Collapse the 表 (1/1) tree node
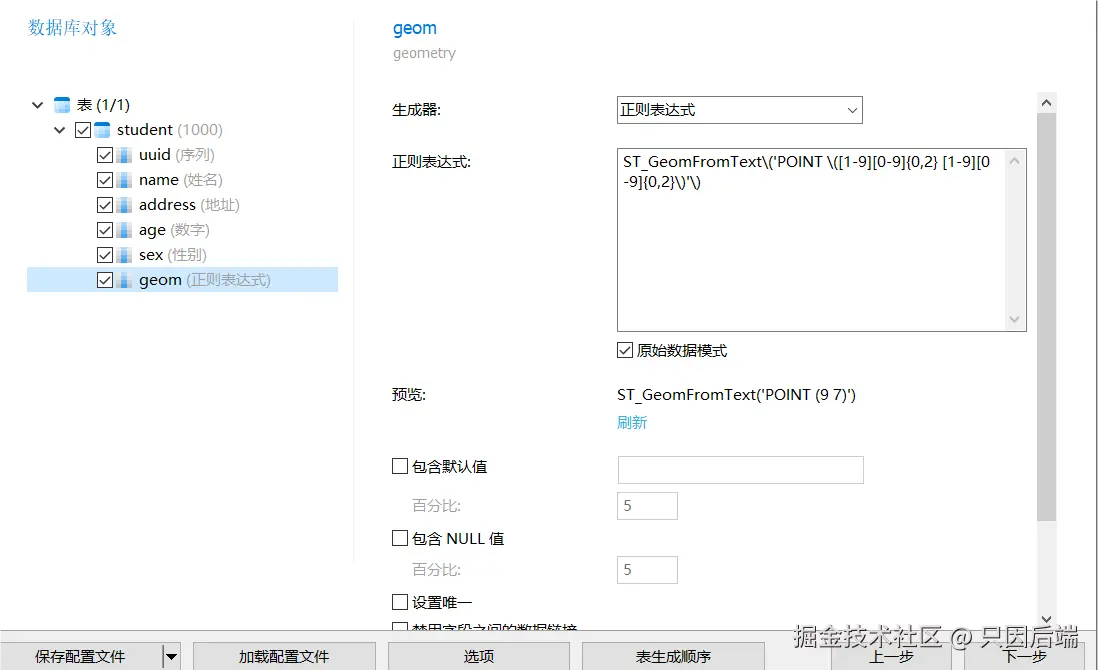This screenshot has width=1098, height=670. click(37, 104)
